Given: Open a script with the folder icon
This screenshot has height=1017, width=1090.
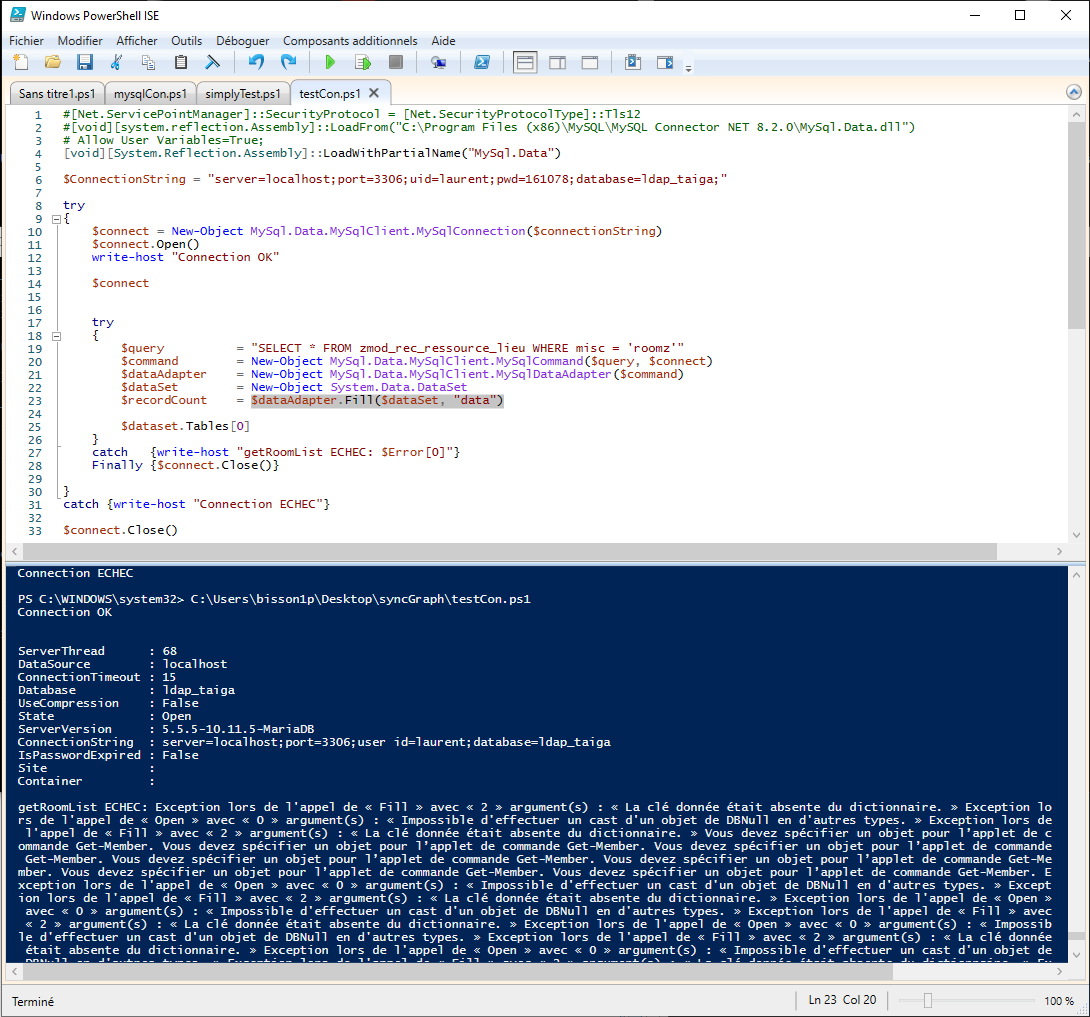Looking at the screenshot, I should click(53, 63).
